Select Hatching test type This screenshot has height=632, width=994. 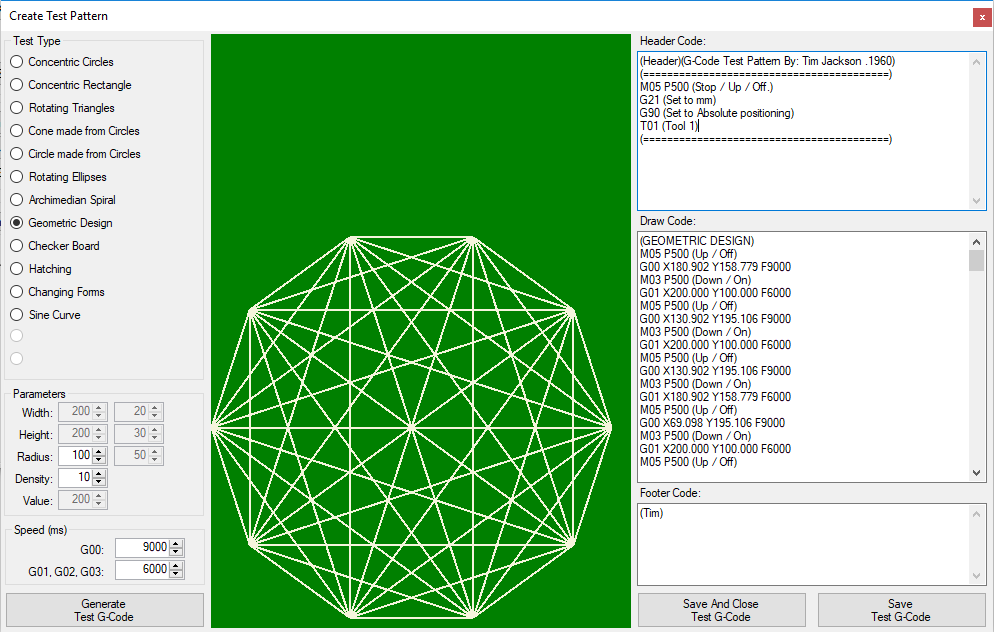(41, 269)
